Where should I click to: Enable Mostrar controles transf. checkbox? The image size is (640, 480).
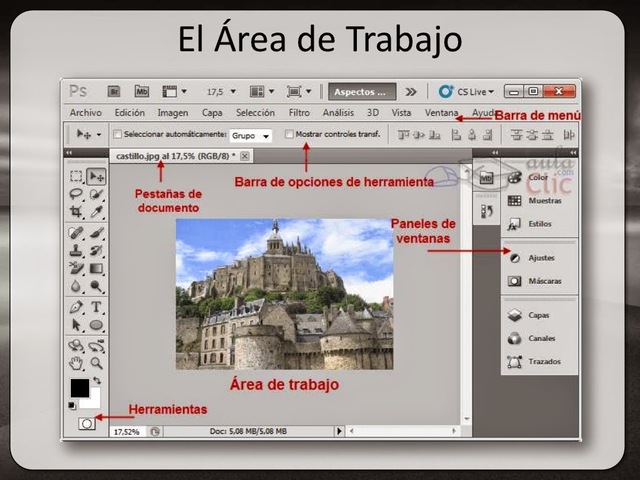click(289, 134)
